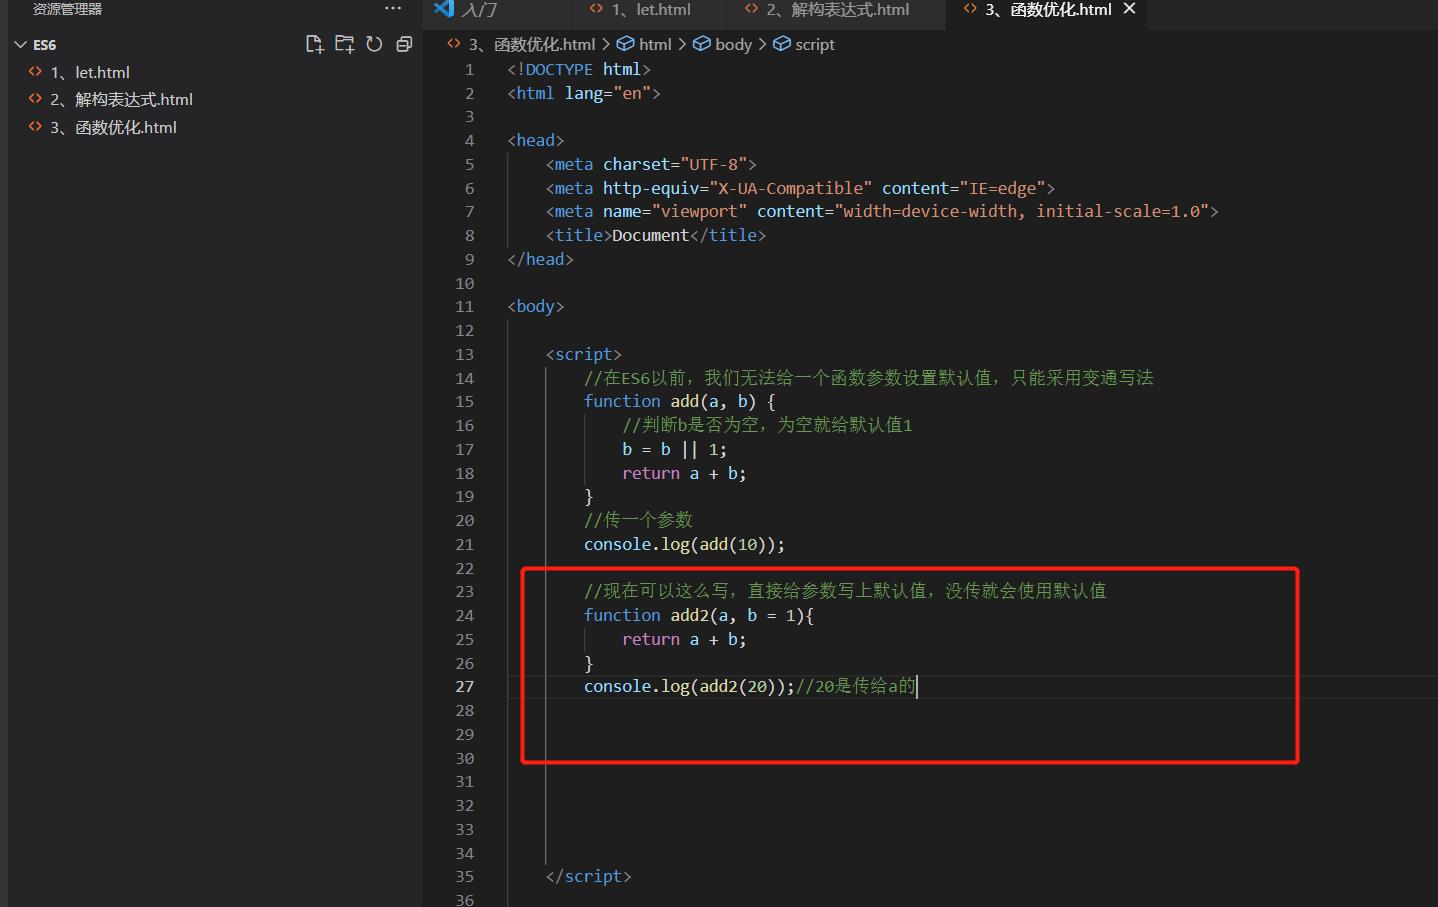Click line number 15 in the gutter
The height and width of the screenshot is (907, 1438).
click(464, 401)
